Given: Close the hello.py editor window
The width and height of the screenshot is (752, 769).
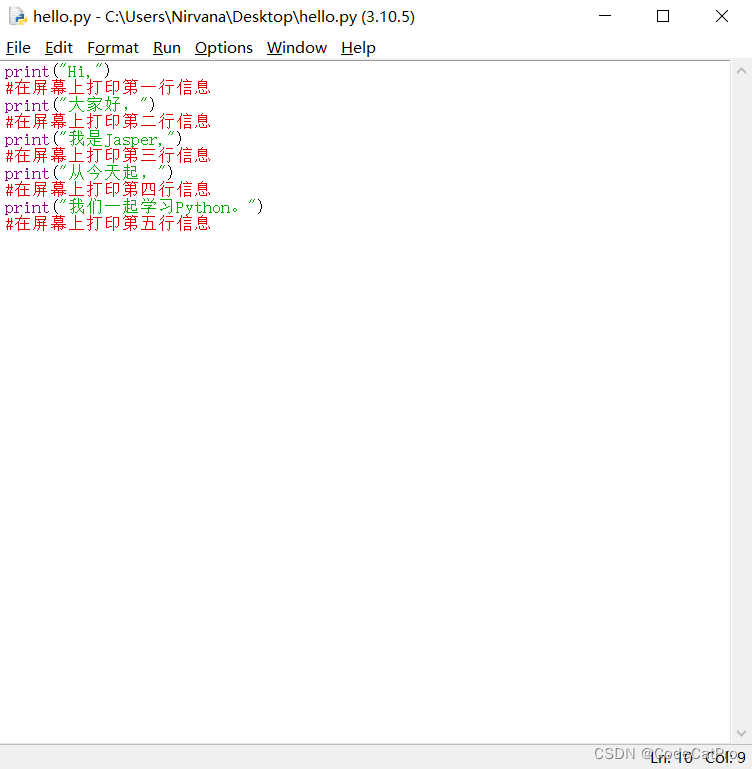Looking at the screenshot, I should [x=722, y=16].
